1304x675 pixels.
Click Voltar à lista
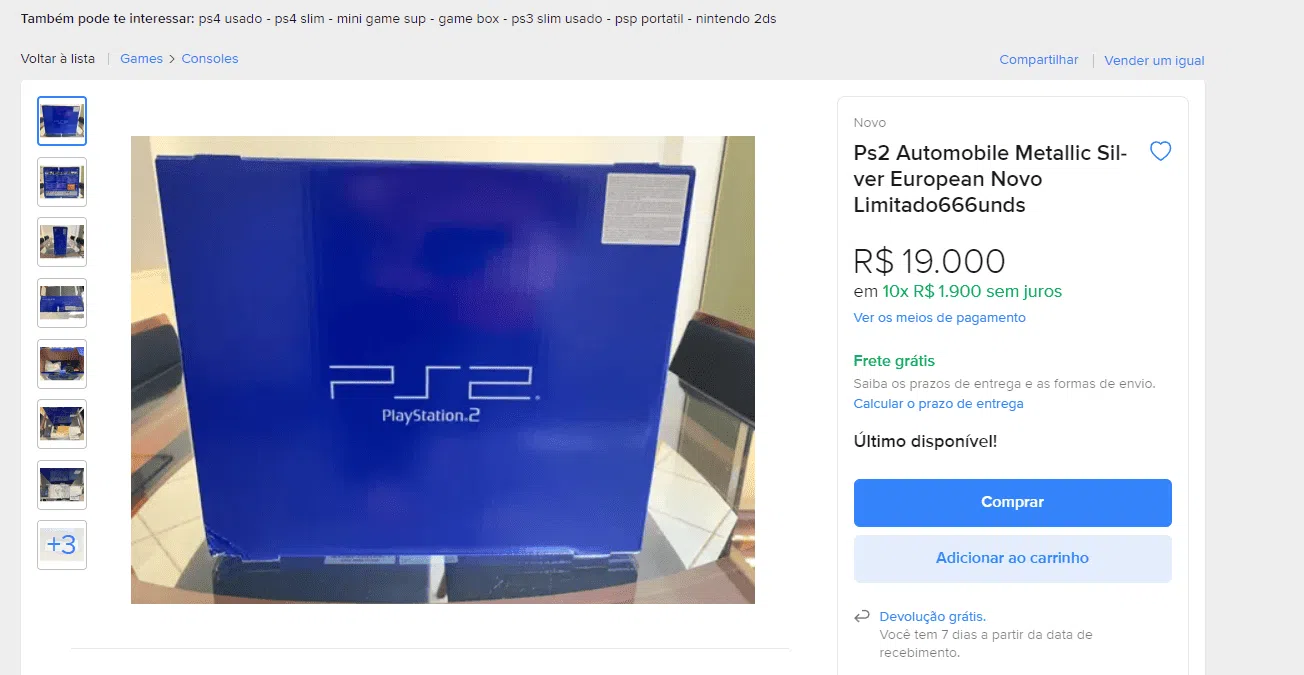click(58, 59)
